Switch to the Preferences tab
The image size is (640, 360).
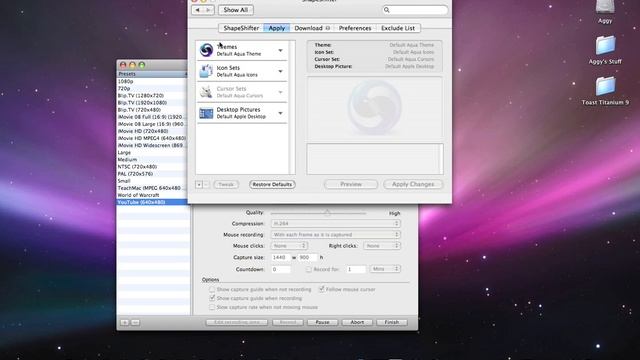(355, 28)
